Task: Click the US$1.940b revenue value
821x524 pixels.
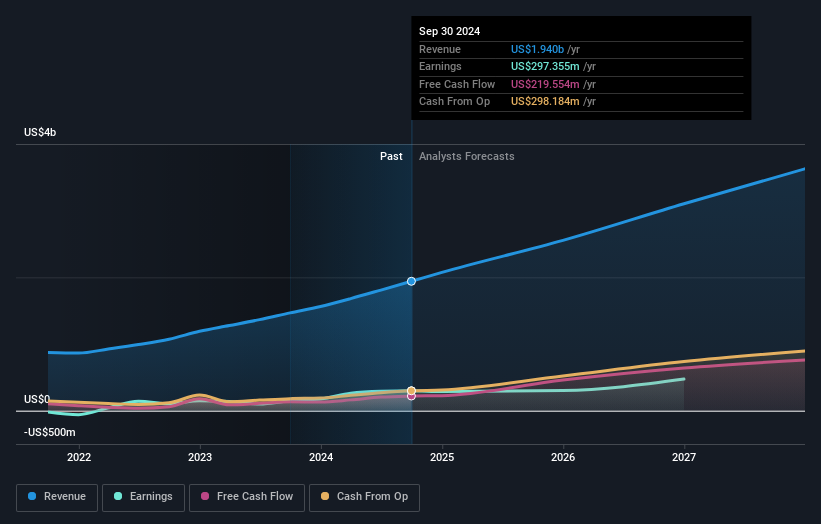Action: tap(537, 49)
